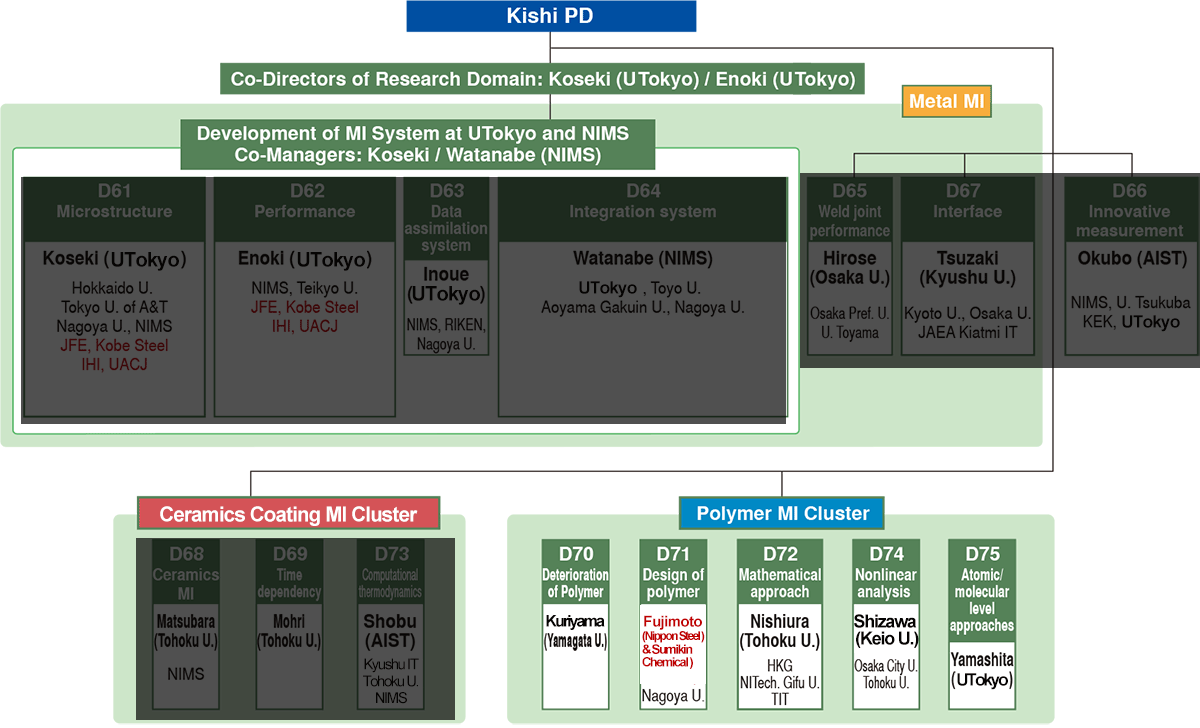This screenshot has height=728, width=1200.
Task: Click Nagoya U. in the D71 box
Action: coord(673,695)
